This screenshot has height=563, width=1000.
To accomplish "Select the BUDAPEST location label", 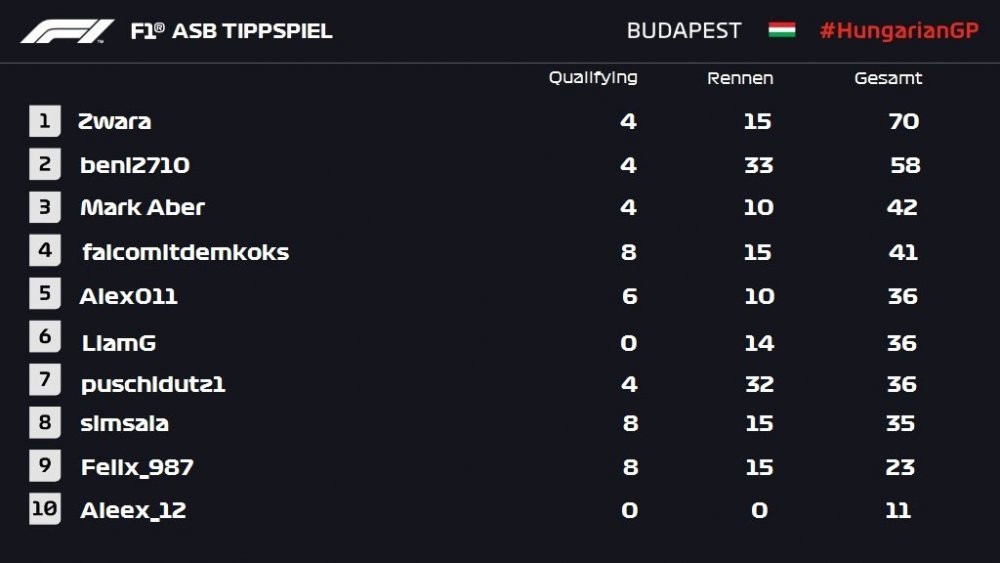I will tap(684, 31).
